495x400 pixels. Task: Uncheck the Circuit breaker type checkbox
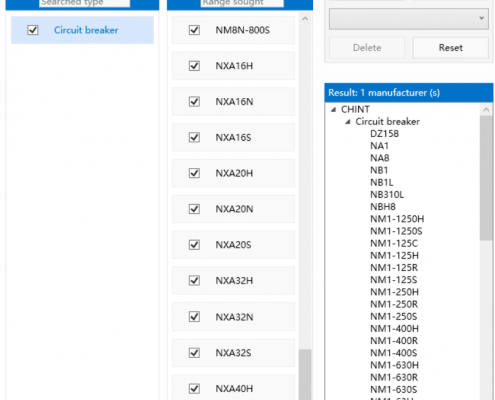click(33, 30)
